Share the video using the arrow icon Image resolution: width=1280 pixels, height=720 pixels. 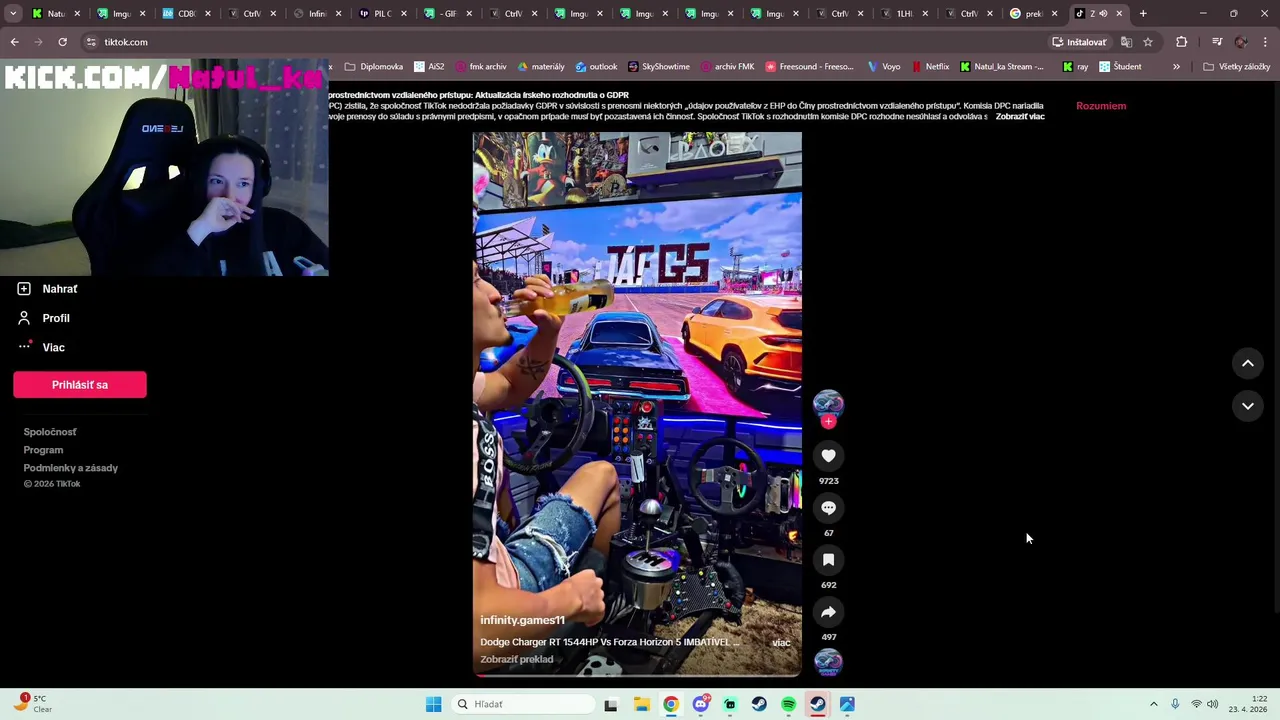[828, 612]
